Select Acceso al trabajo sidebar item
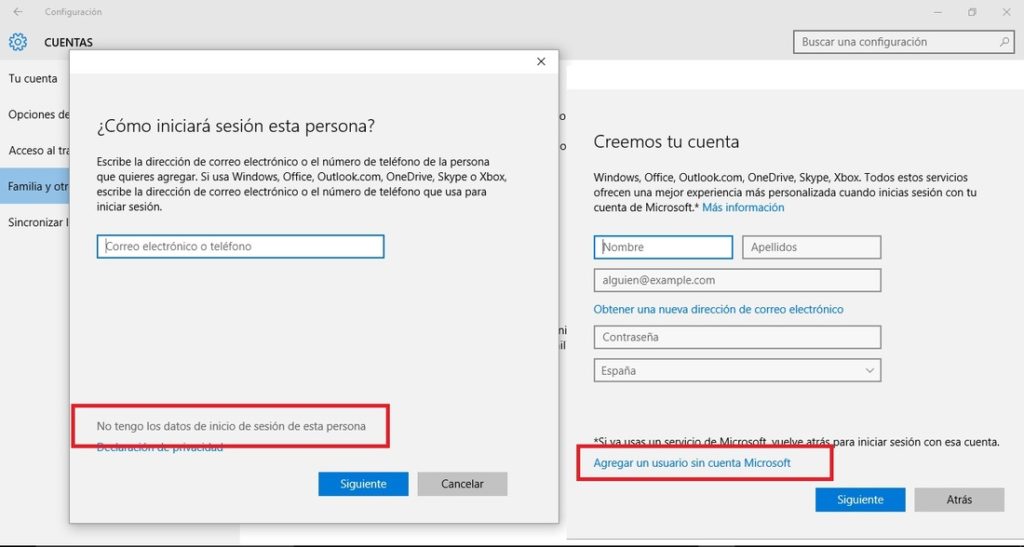 pos(39,151)
